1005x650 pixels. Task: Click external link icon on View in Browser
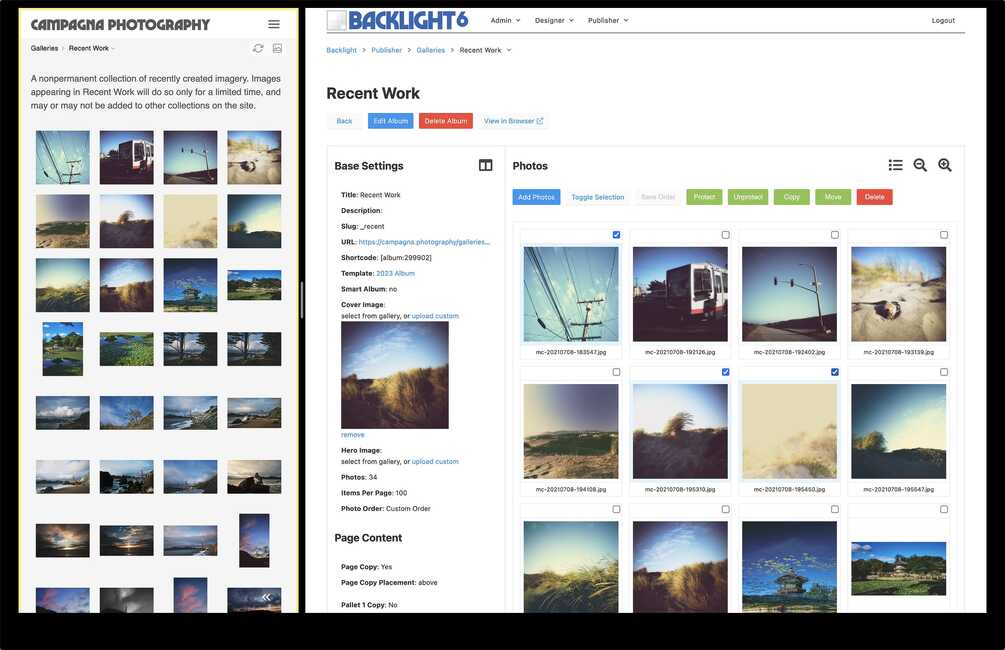point(540,121)
